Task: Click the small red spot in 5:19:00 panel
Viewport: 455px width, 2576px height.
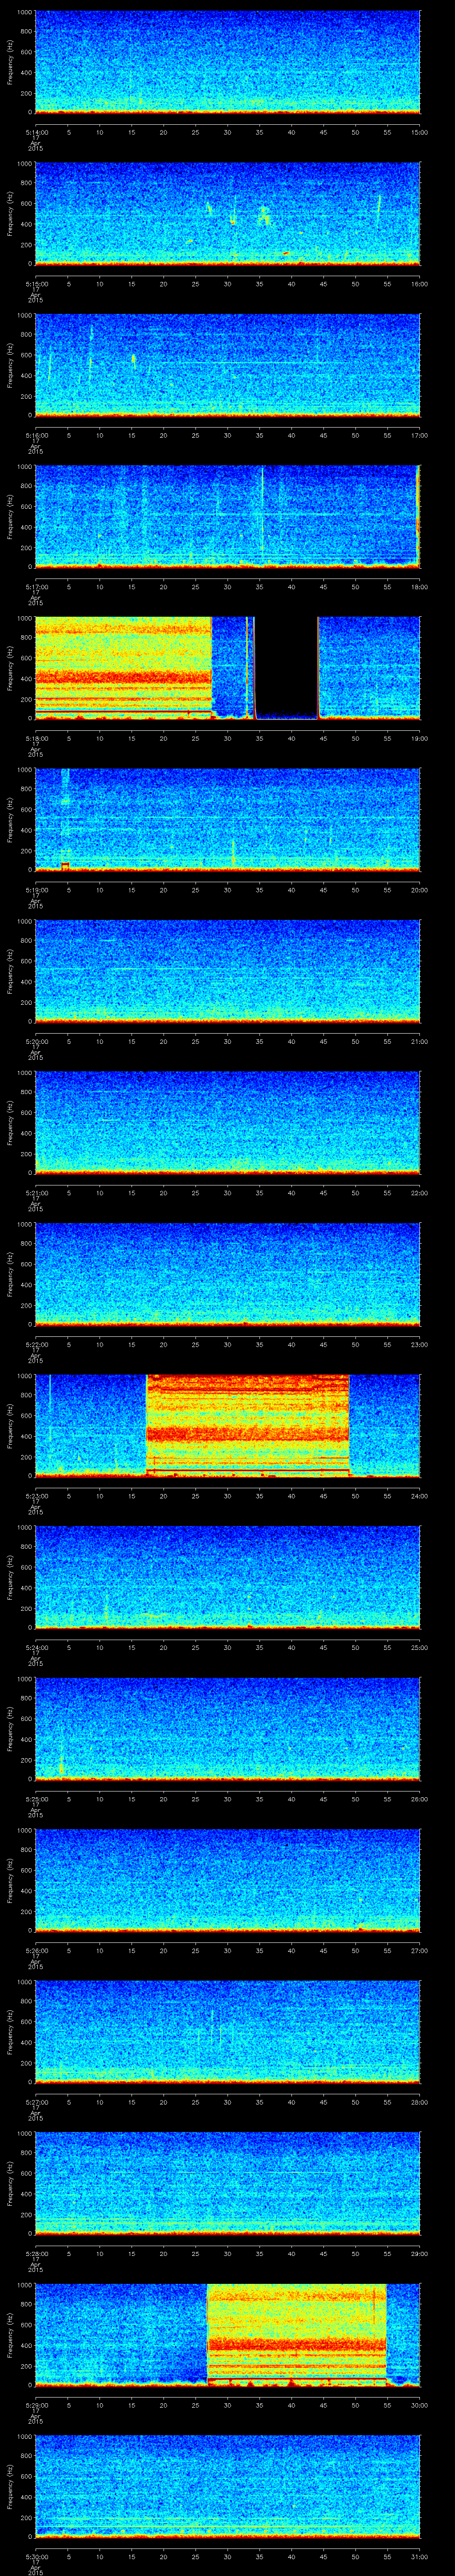Action: [x=65, y=864]
